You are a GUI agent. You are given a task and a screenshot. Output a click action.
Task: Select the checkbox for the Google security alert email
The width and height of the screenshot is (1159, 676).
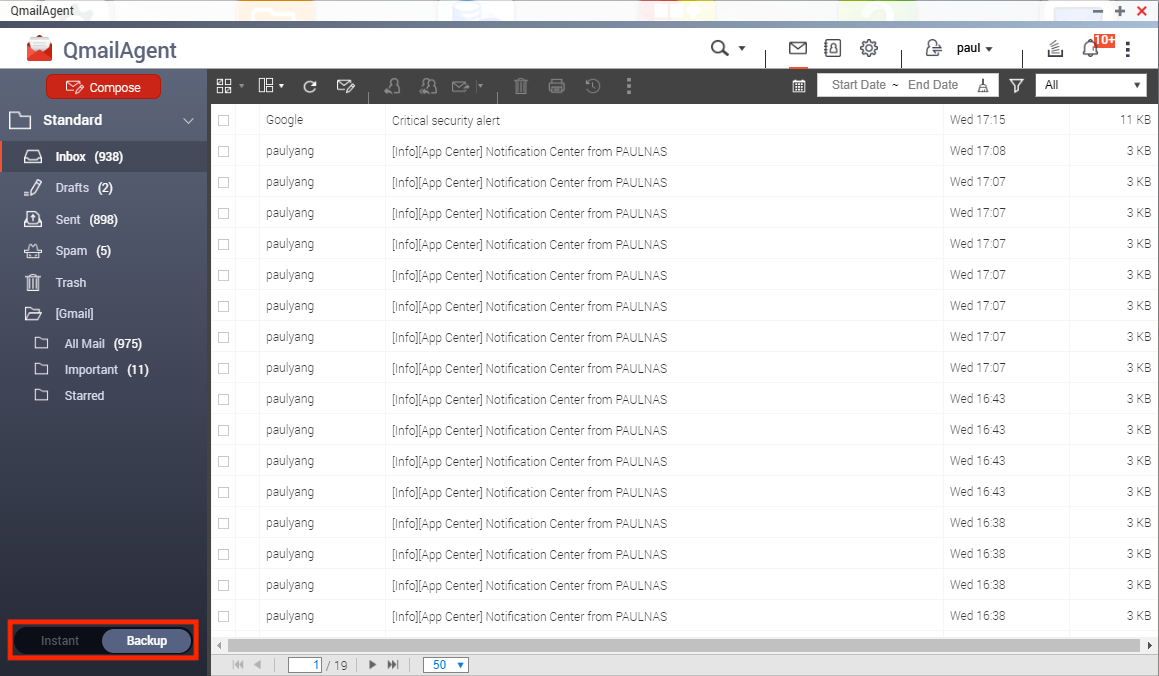(222, 119)
